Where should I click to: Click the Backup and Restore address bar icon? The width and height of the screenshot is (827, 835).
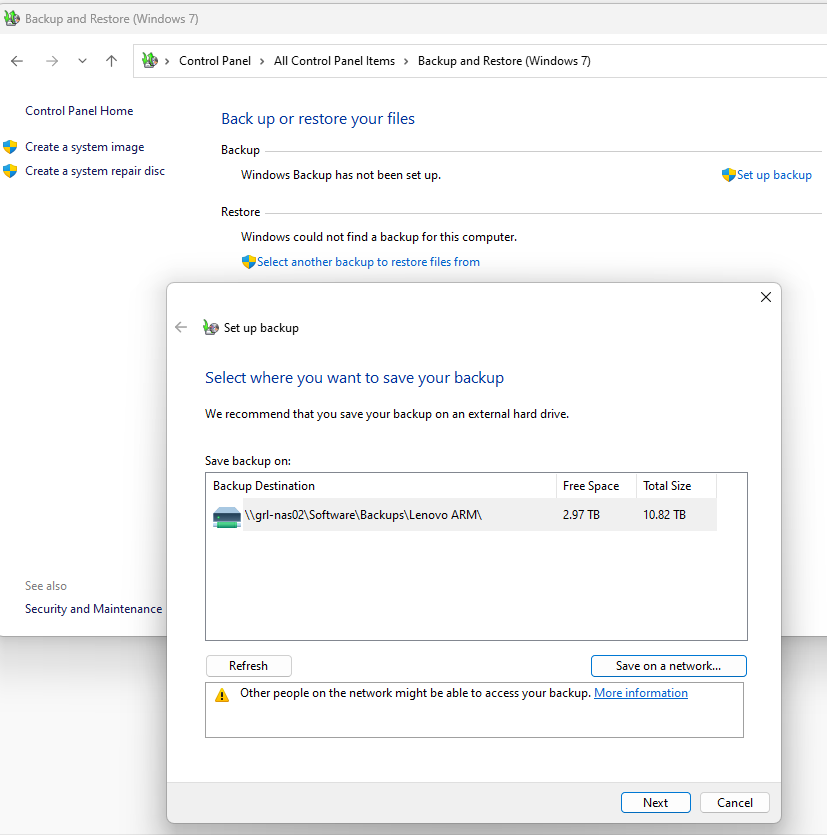coord(150,61)
